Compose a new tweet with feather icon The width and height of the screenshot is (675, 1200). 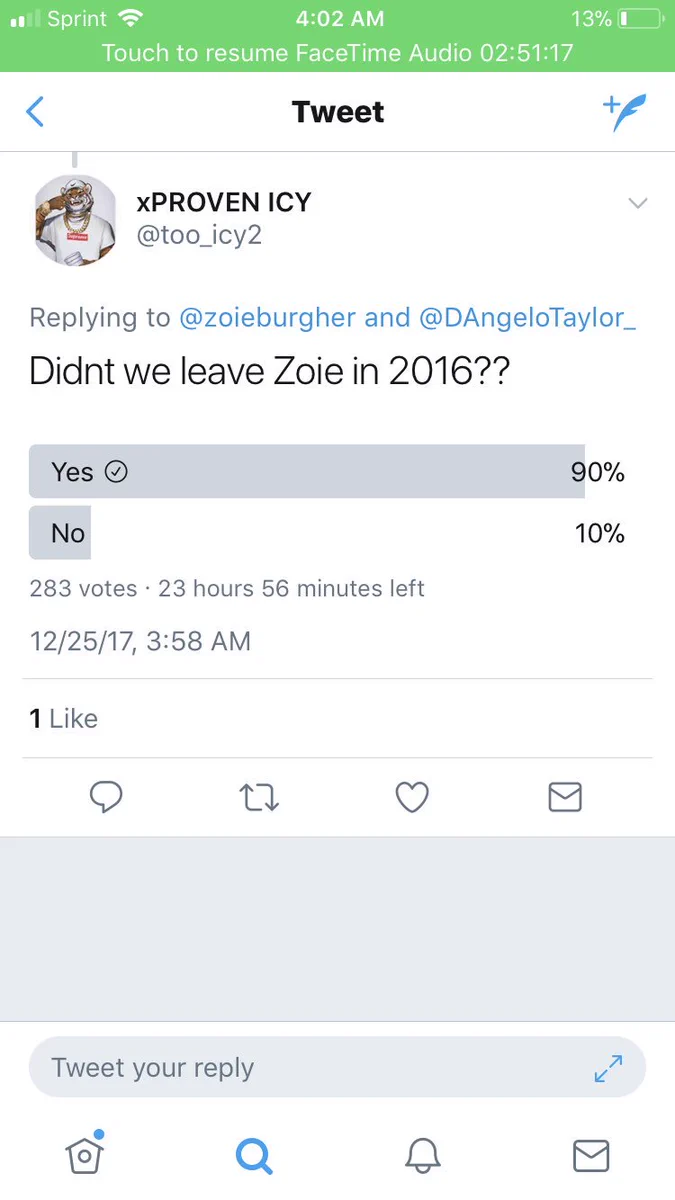(625, 111)
